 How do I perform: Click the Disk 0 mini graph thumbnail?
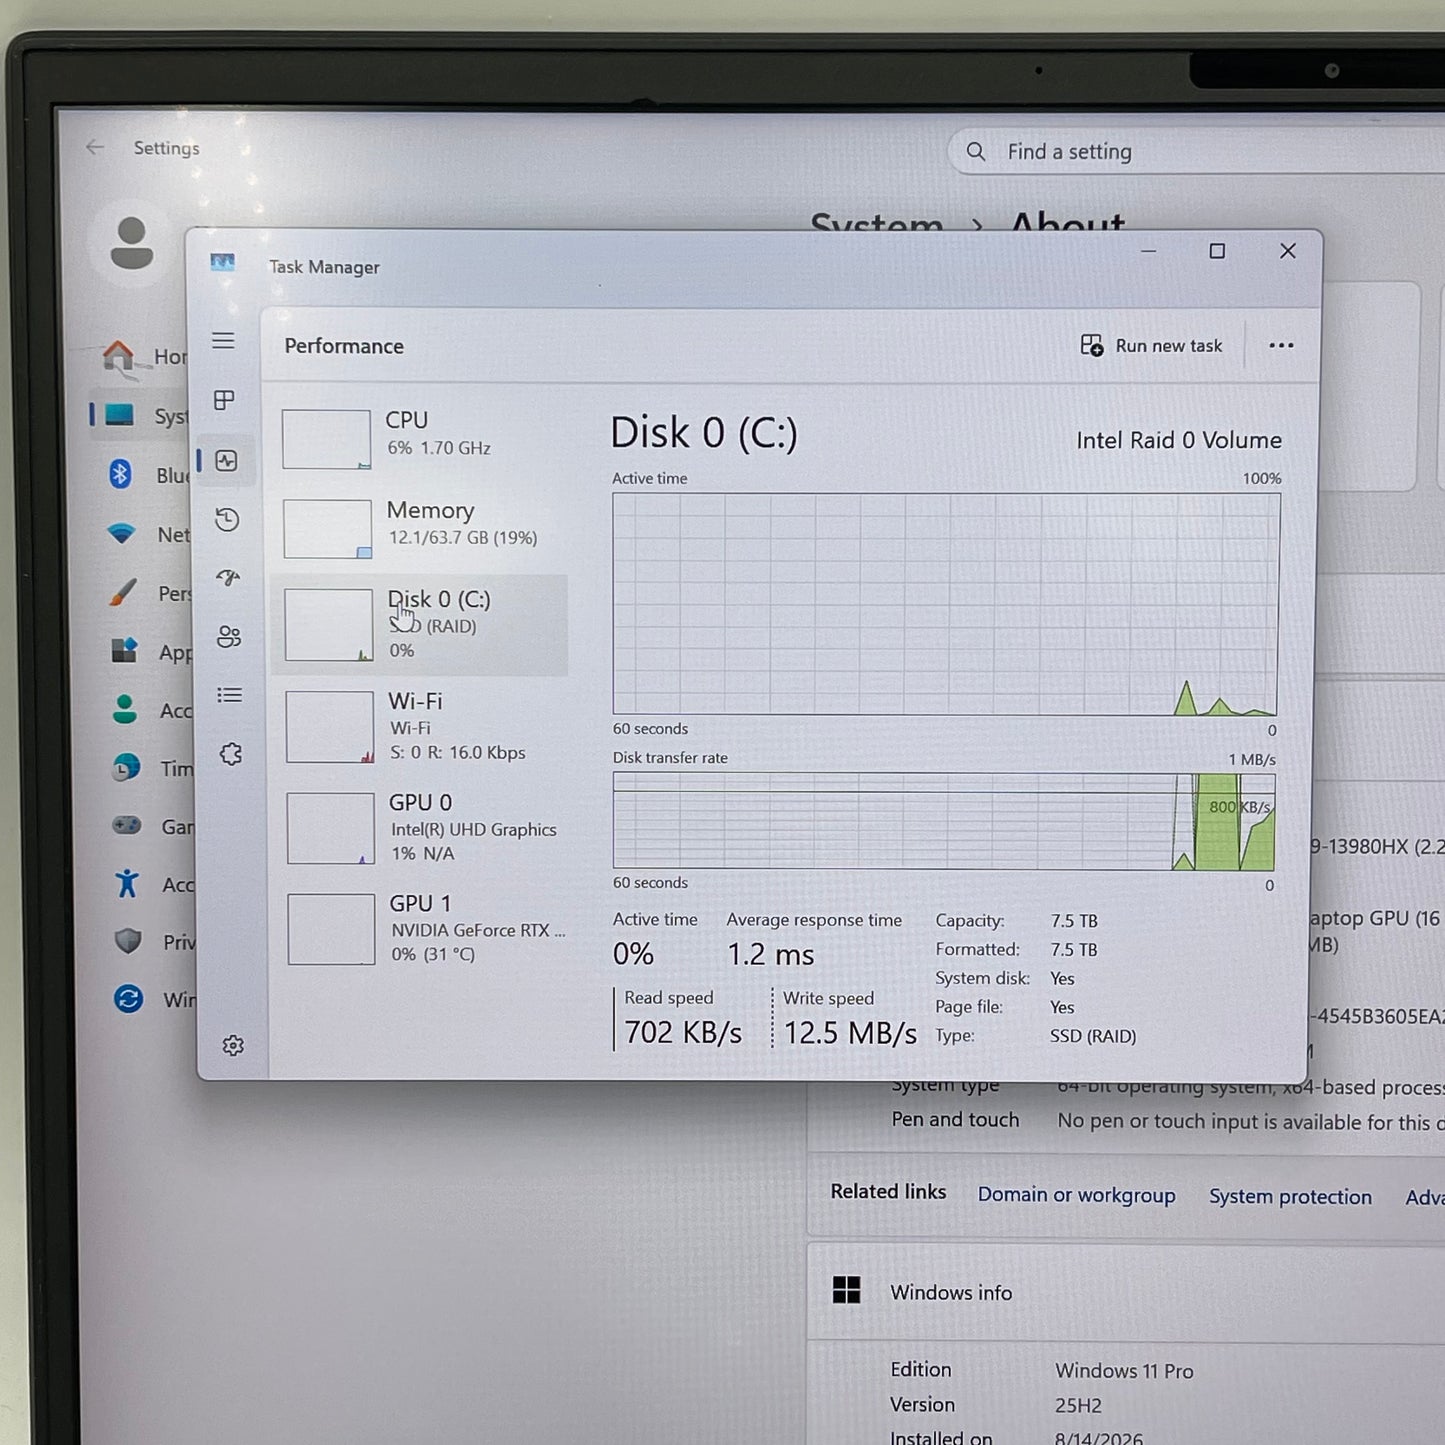click(x=329, y=625)
